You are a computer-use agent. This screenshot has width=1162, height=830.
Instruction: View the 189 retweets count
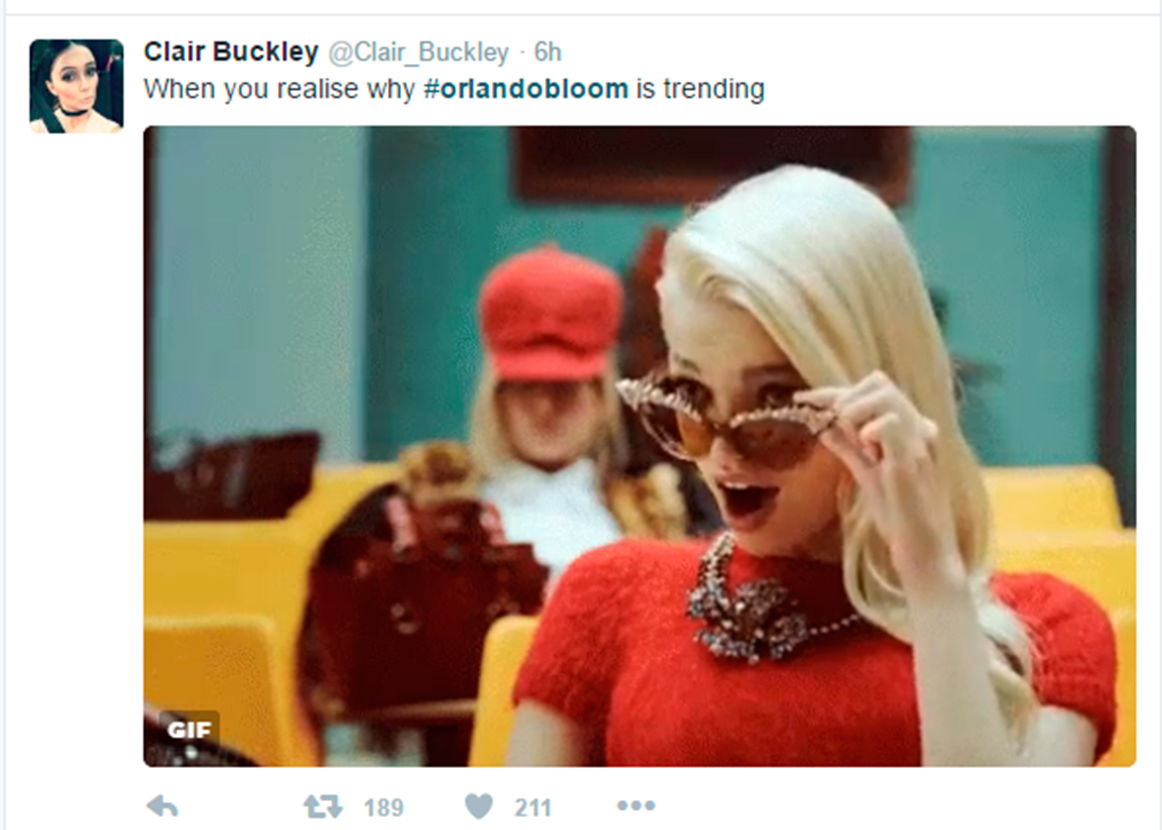383,807
